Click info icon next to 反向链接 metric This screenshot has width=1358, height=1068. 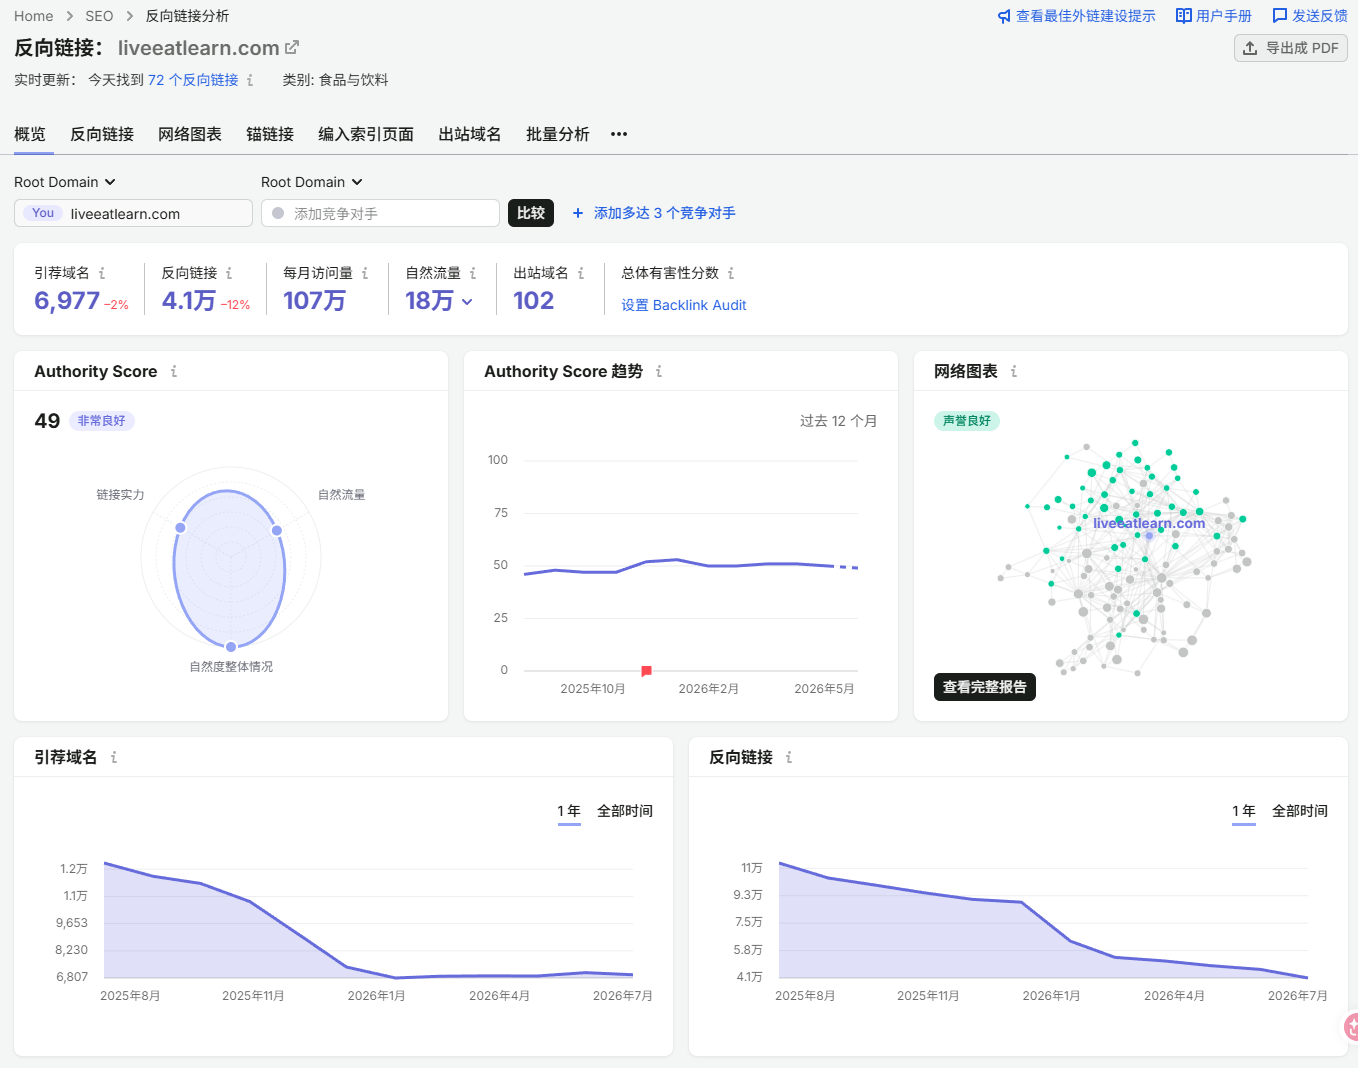click(x=229, y=273)
